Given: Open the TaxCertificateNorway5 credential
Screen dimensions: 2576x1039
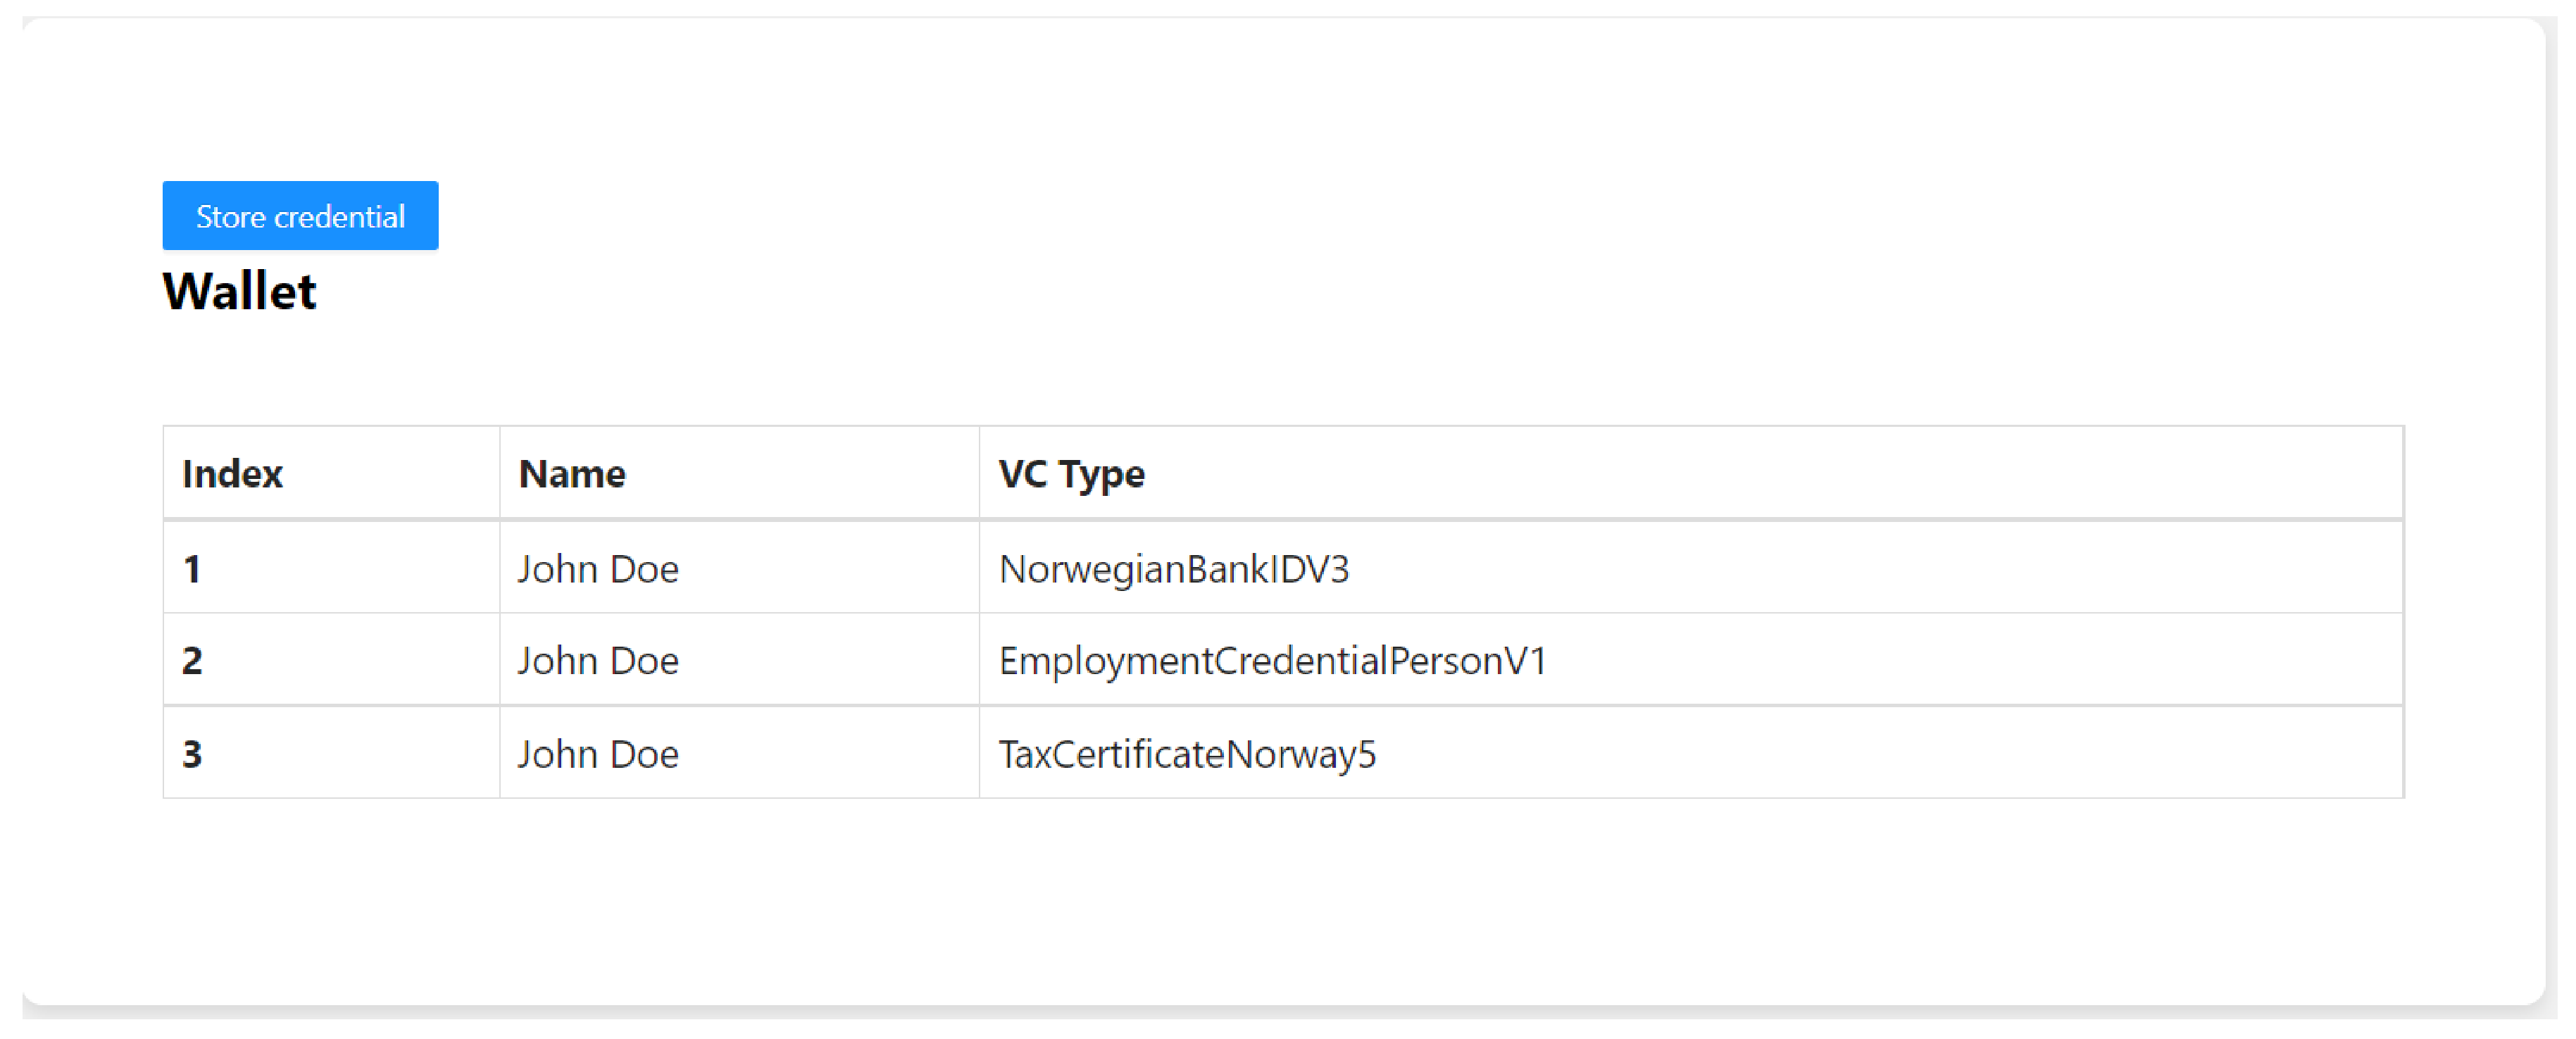Looking at the screenshot, I should click(1187, 754).
